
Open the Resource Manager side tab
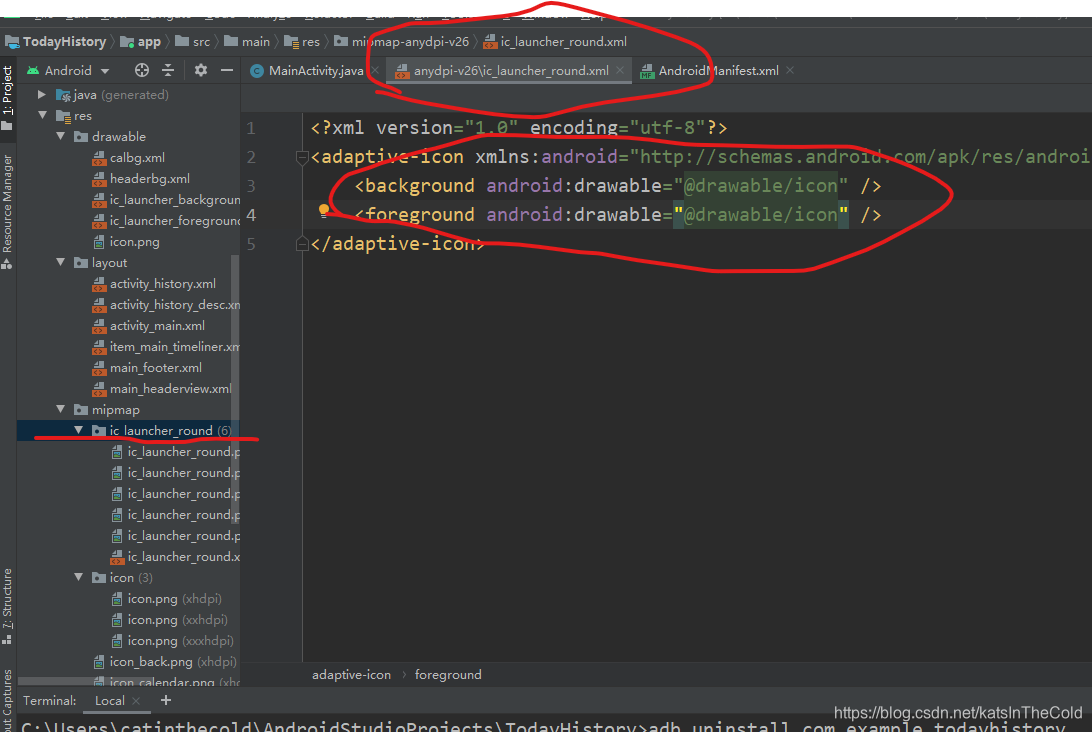point(8,210)
